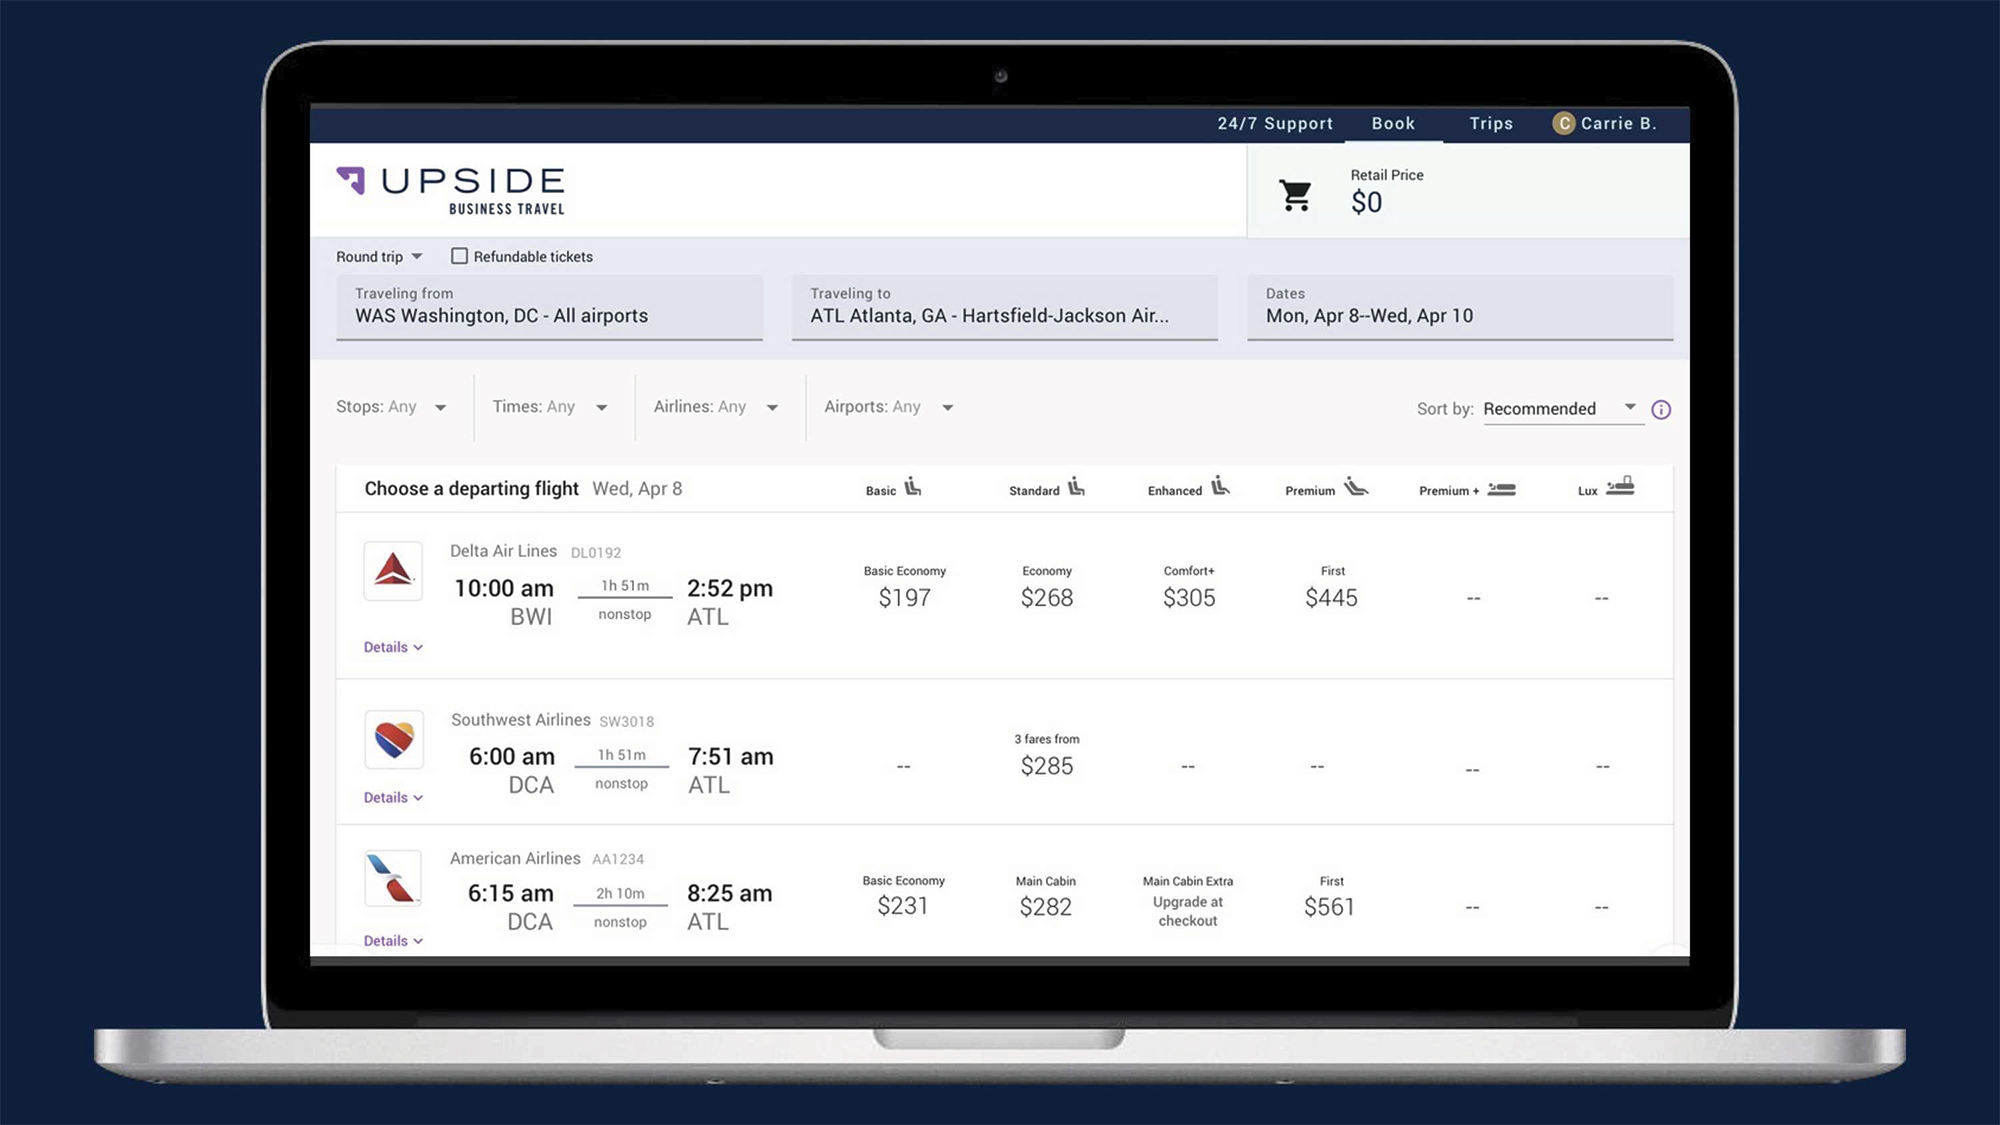This screenshot has height=1125, width=2000.
Task: Click Main Cabin Extra upgrade at checkout
Action: click(x=1188, y=901)
